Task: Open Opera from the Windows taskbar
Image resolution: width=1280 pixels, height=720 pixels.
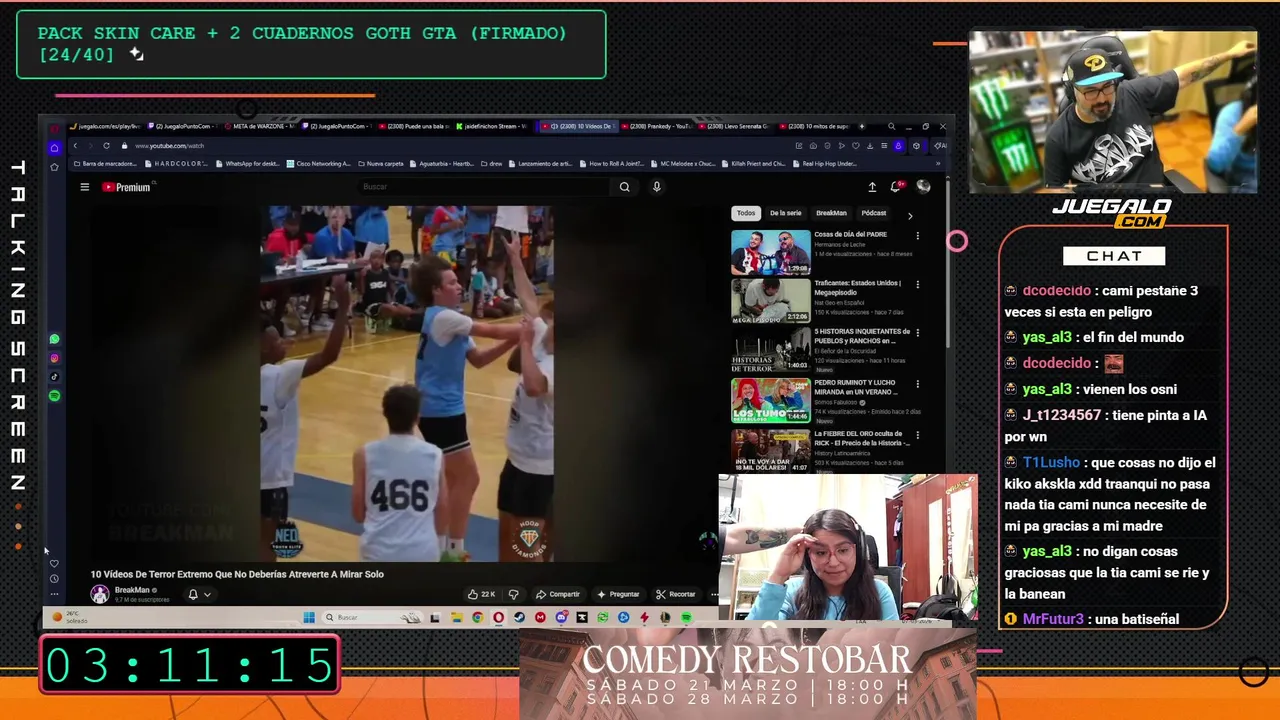Action: tap(498, 617)
